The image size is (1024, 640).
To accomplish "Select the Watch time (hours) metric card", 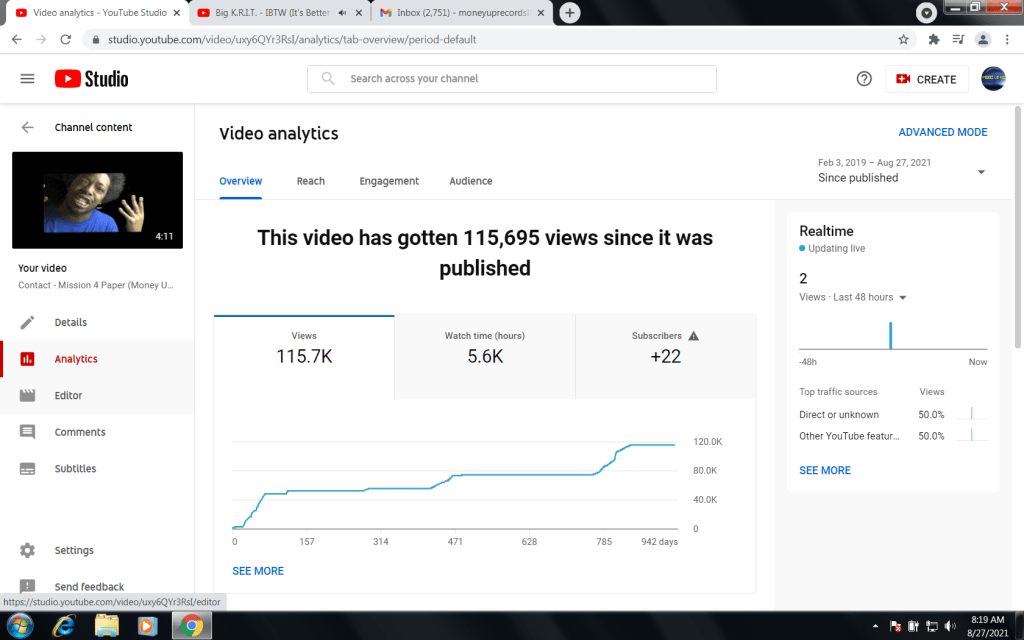I will click(484, 347).
